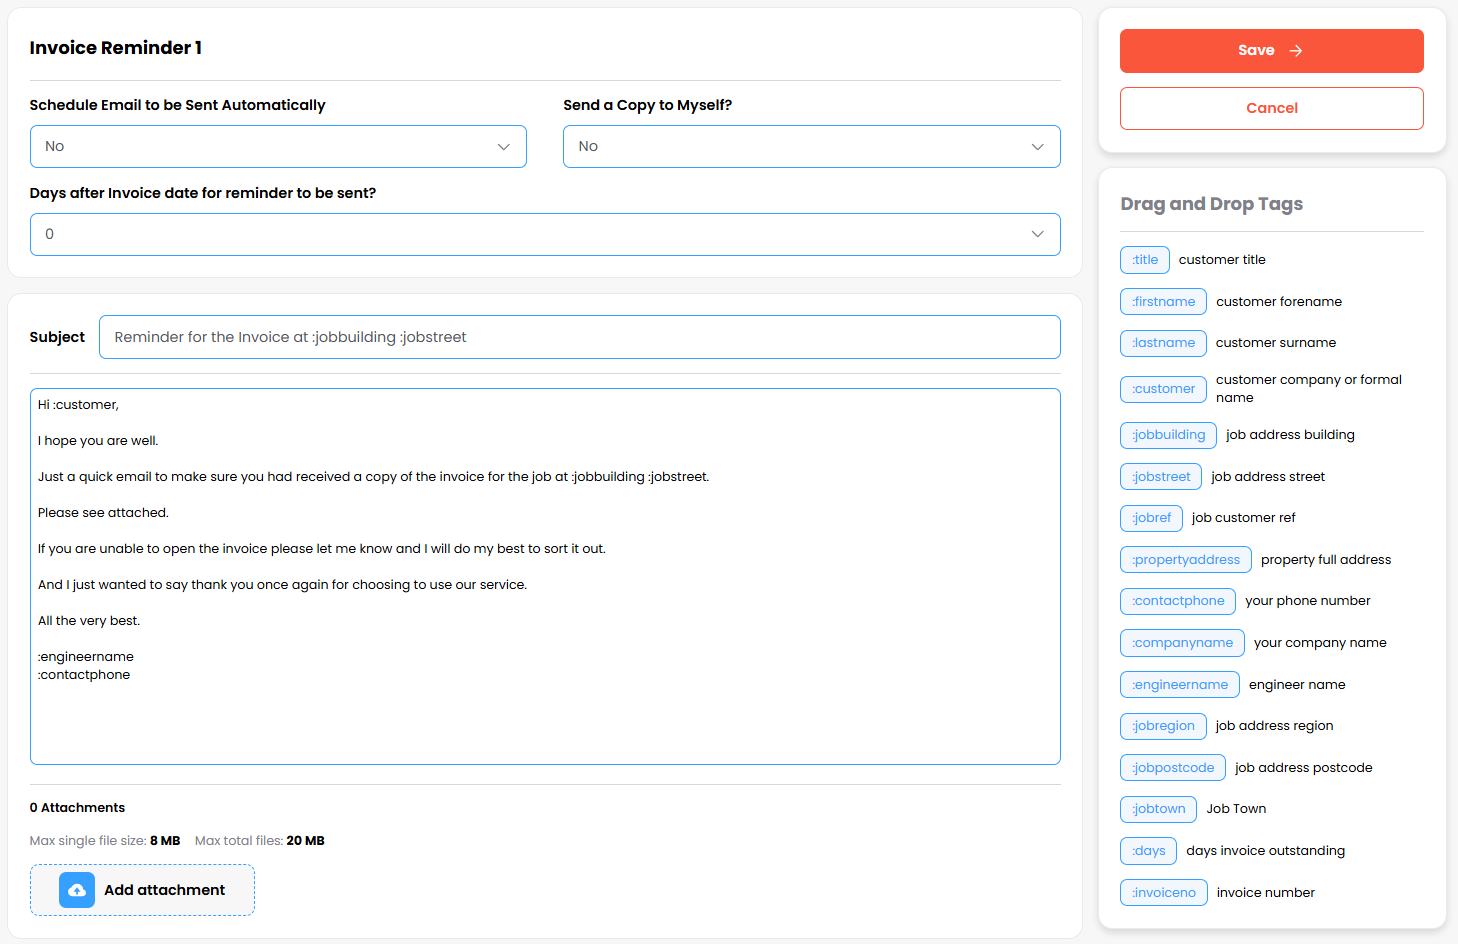The width and height of the screenshot is (1458, 944).
Task: Select the :propertyaddress tag chip
Action: (x=1185, y=560)
